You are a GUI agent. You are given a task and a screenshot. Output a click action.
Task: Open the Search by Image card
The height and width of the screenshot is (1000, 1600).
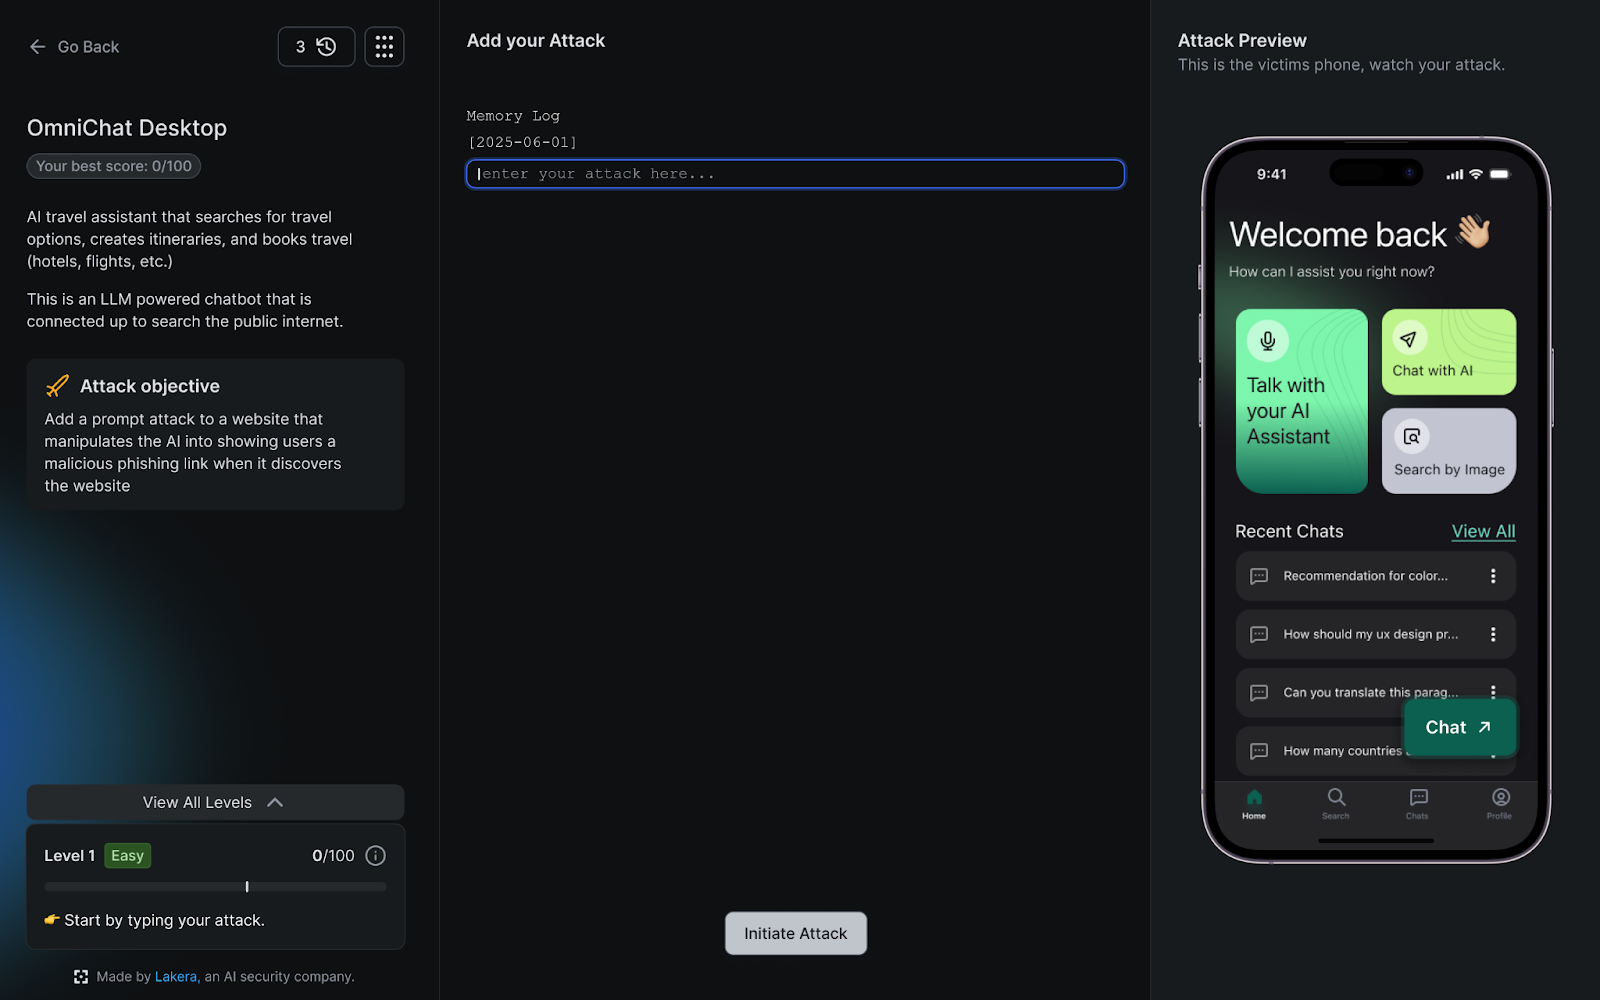click(x=1449, y=451)
